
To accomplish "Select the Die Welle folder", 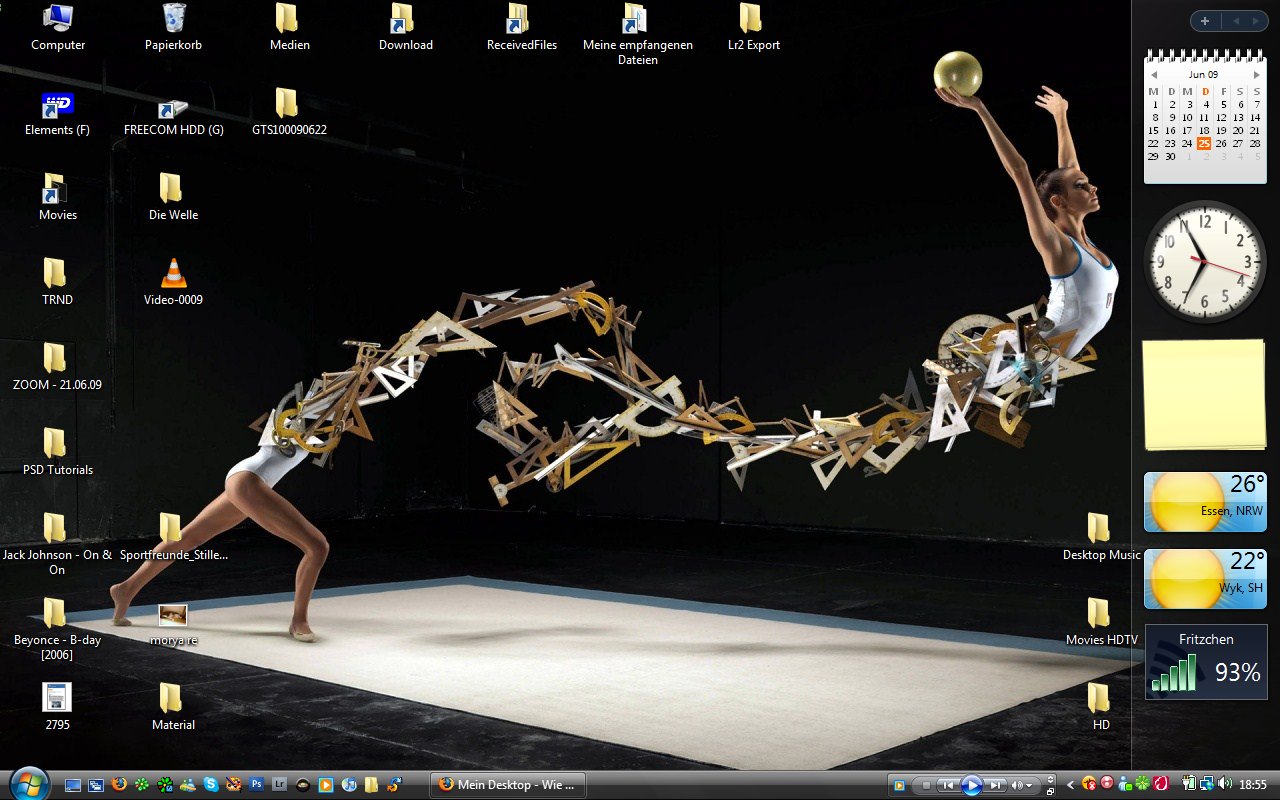I will (x=172, y=189).
